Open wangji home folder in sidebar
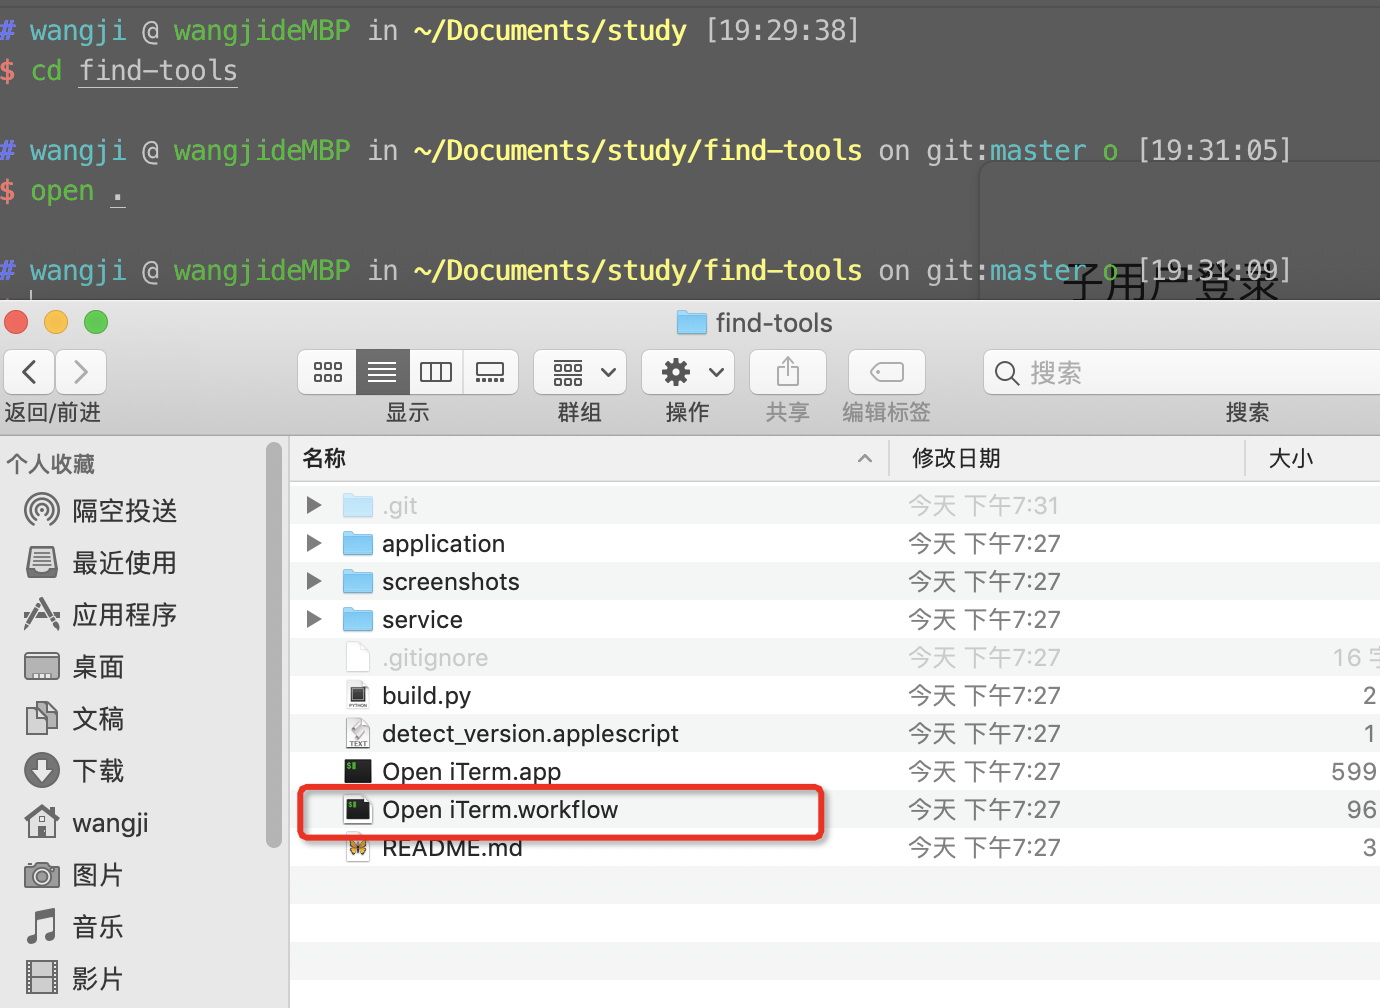The image size is (1380, 1008). (87, 823)
